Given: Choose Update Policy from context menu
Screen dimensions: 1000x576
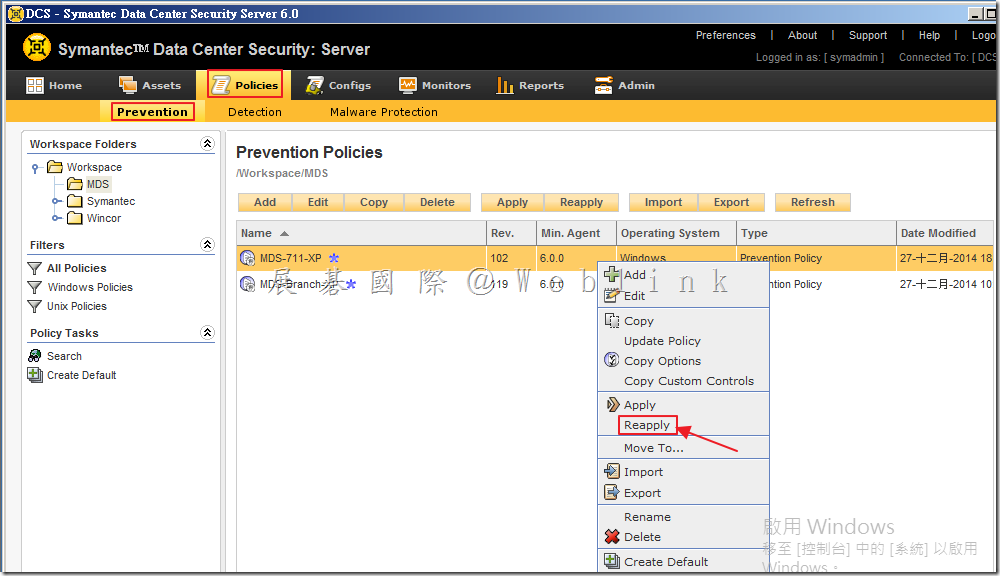Looking at the screenshot, I should [662, 341].
